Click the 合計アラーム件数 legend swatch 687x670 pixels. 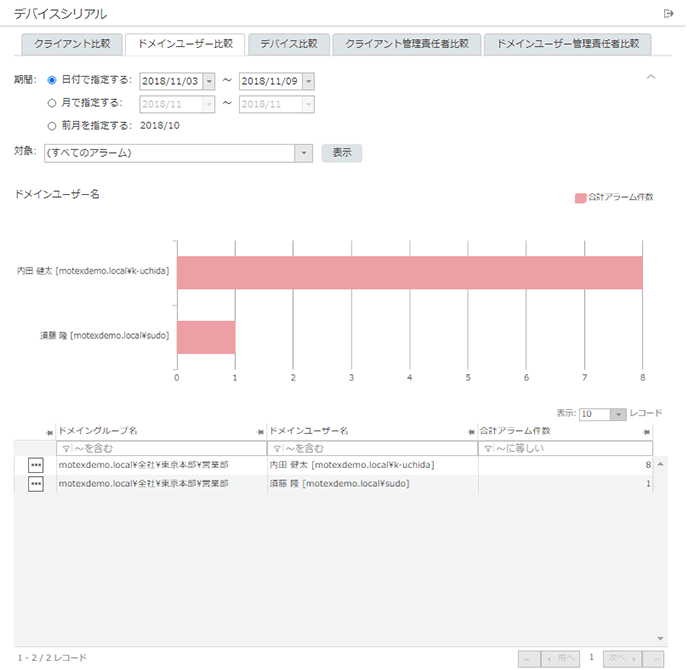[x=580, y=197]
